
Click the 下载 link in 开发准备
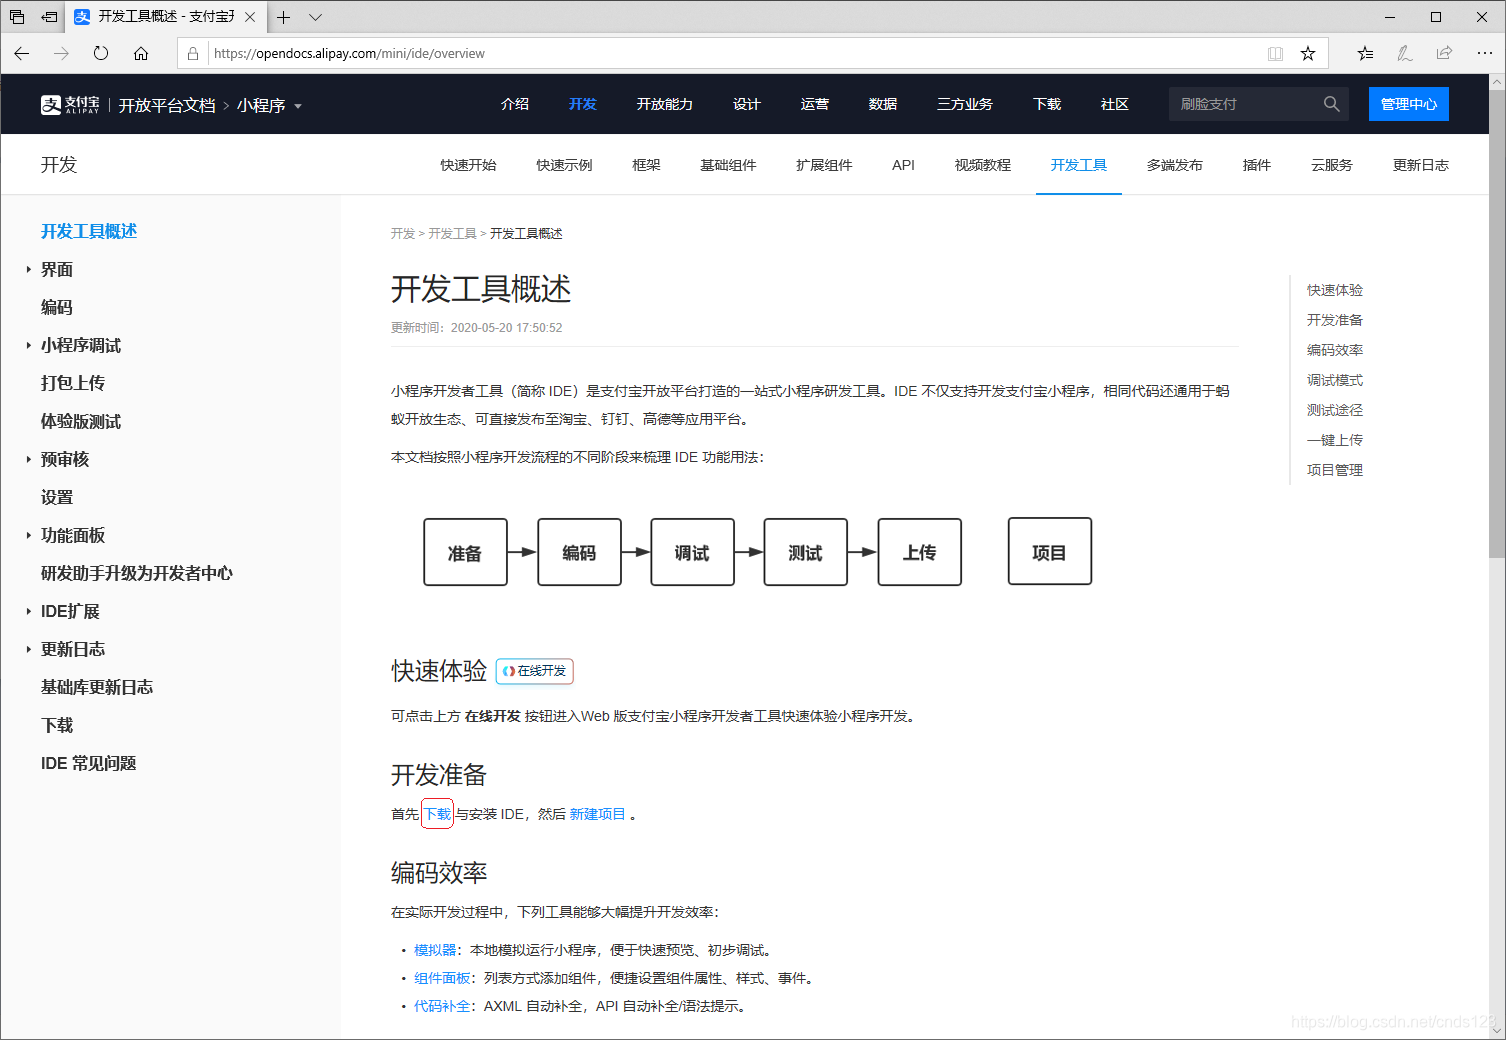(438, 814)
